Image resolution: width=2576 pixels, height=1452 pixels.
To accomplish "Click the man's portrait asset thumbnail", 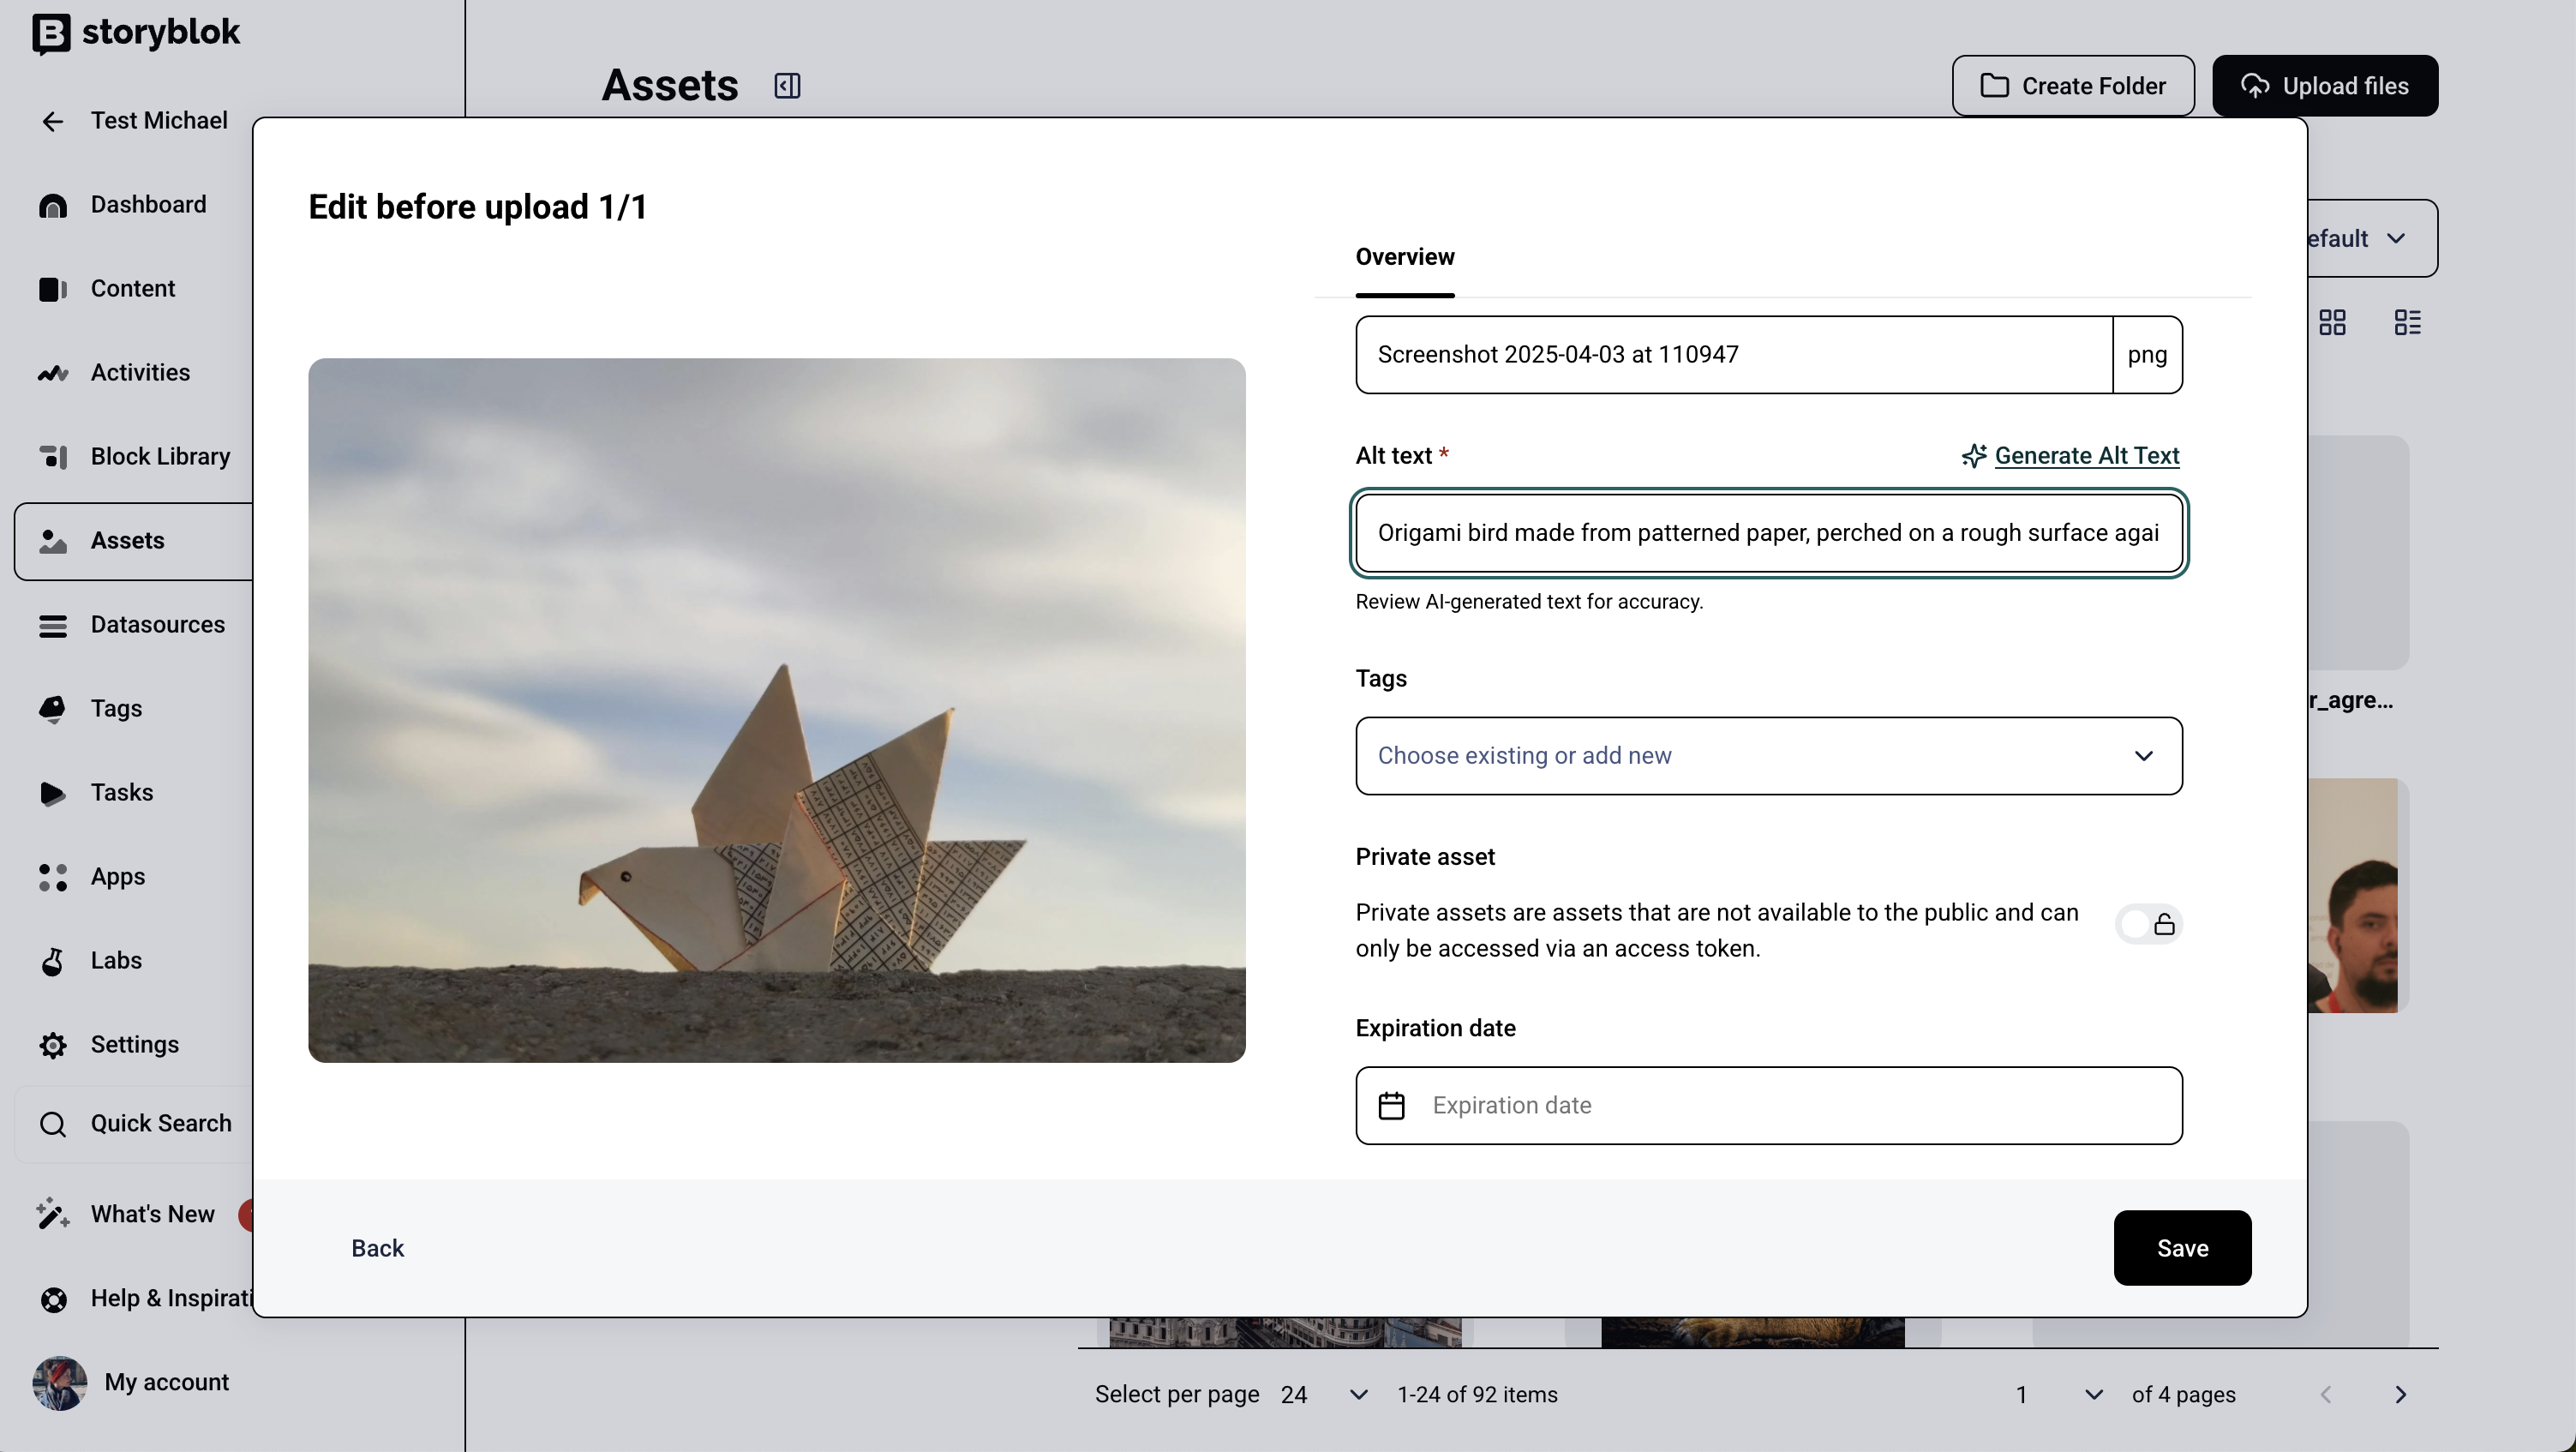I will [x=2352, y=896].
